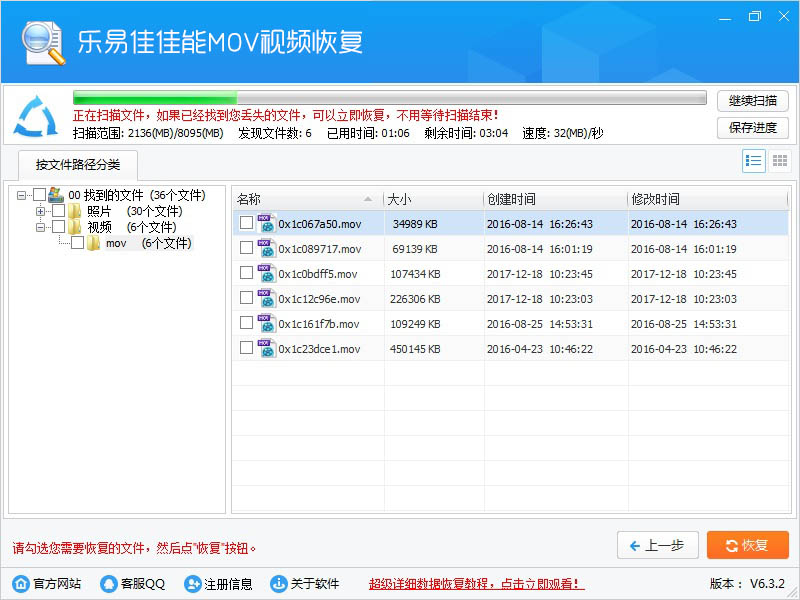This screenshot has height=600, width=800.
Task: Expand the 照片 tree node
Action: [x=41, y=211]
